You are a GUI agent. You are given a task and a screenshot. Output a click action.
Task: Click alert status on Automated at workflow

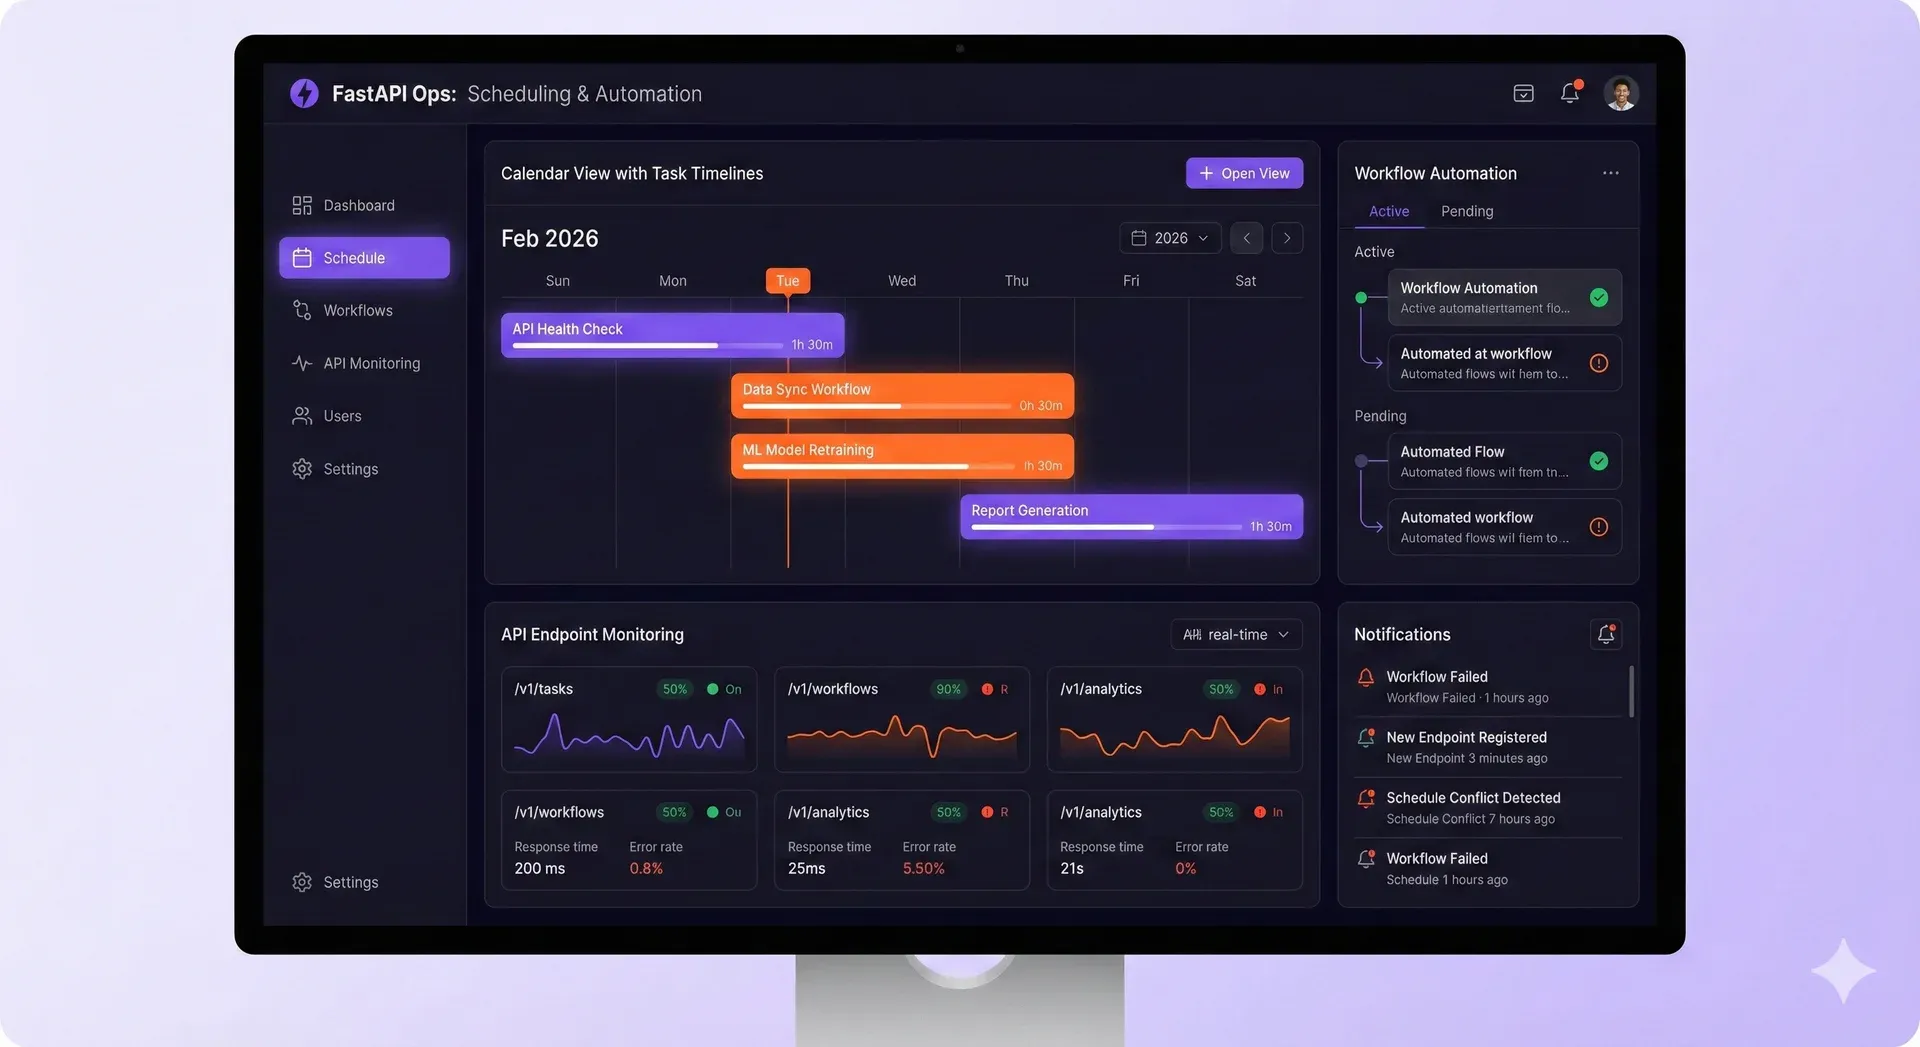1598,363
